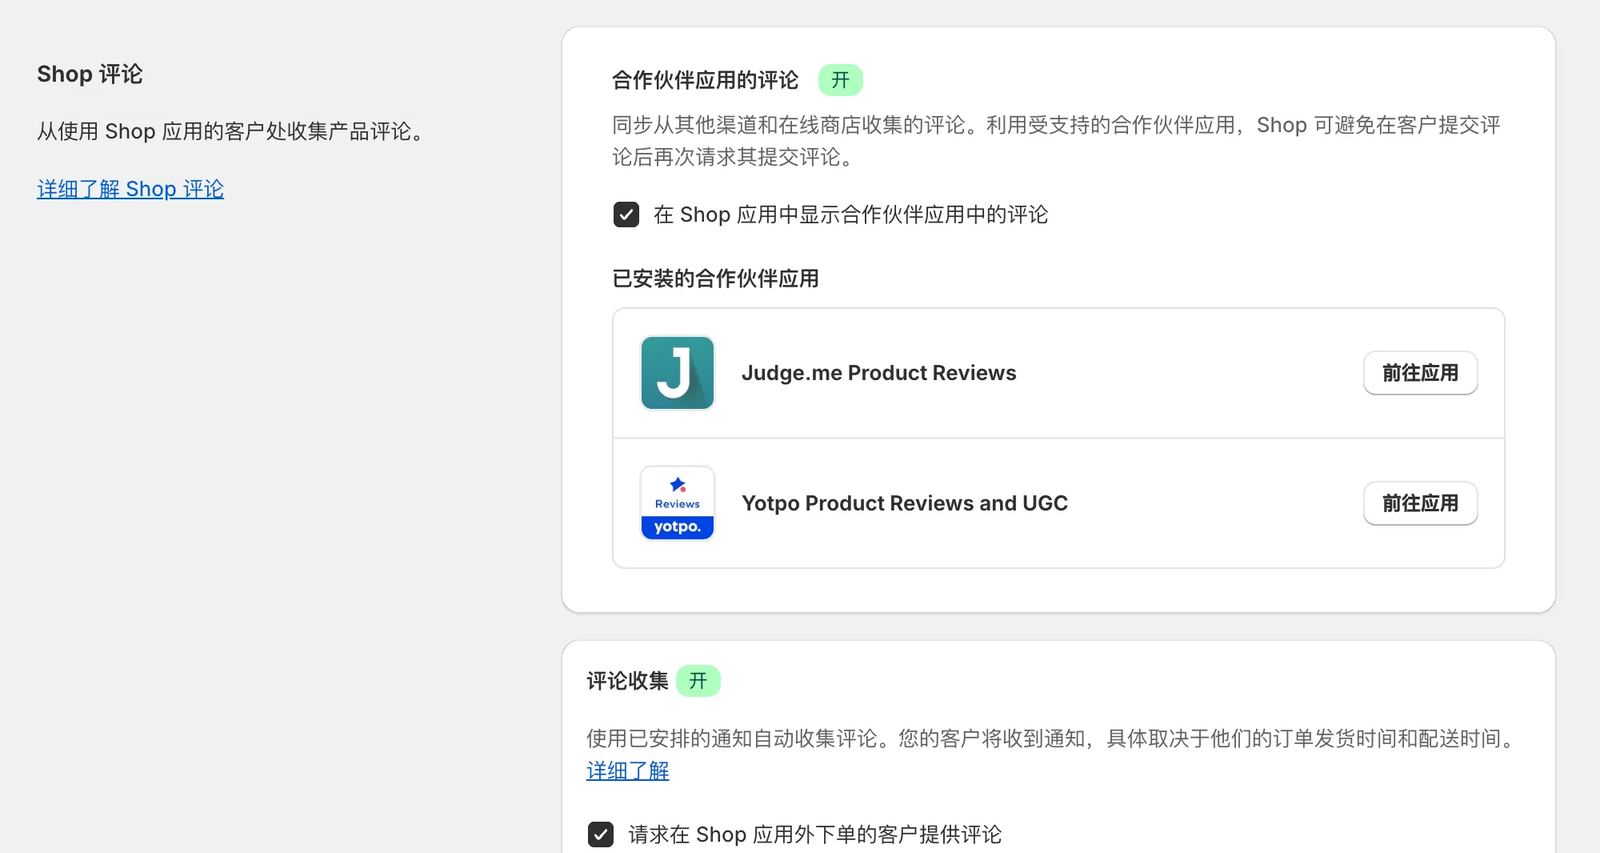Click the paragraph starting with 使用已安排的通知
This screenshot has height=853, width=1600.
pyautogui.click(x=1050, y=739)
